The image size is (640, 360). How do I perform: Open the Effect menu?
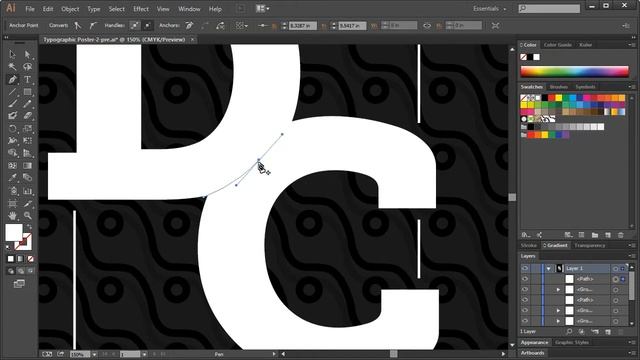141,9
